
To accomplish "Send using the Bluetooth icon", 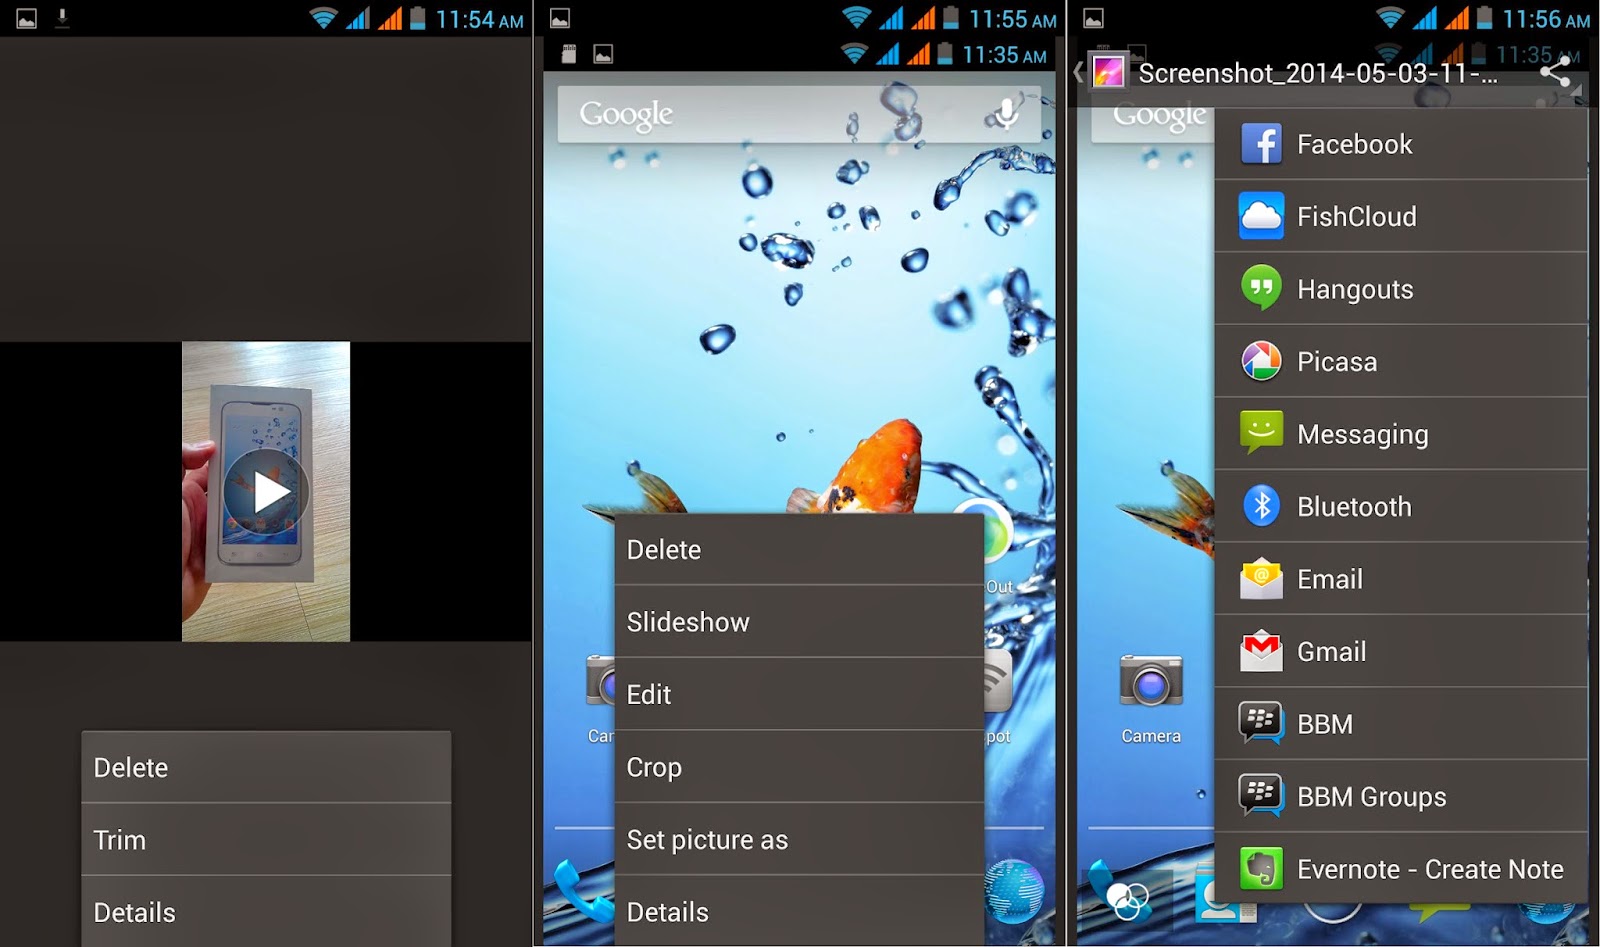I will [x=1261, y=506].
